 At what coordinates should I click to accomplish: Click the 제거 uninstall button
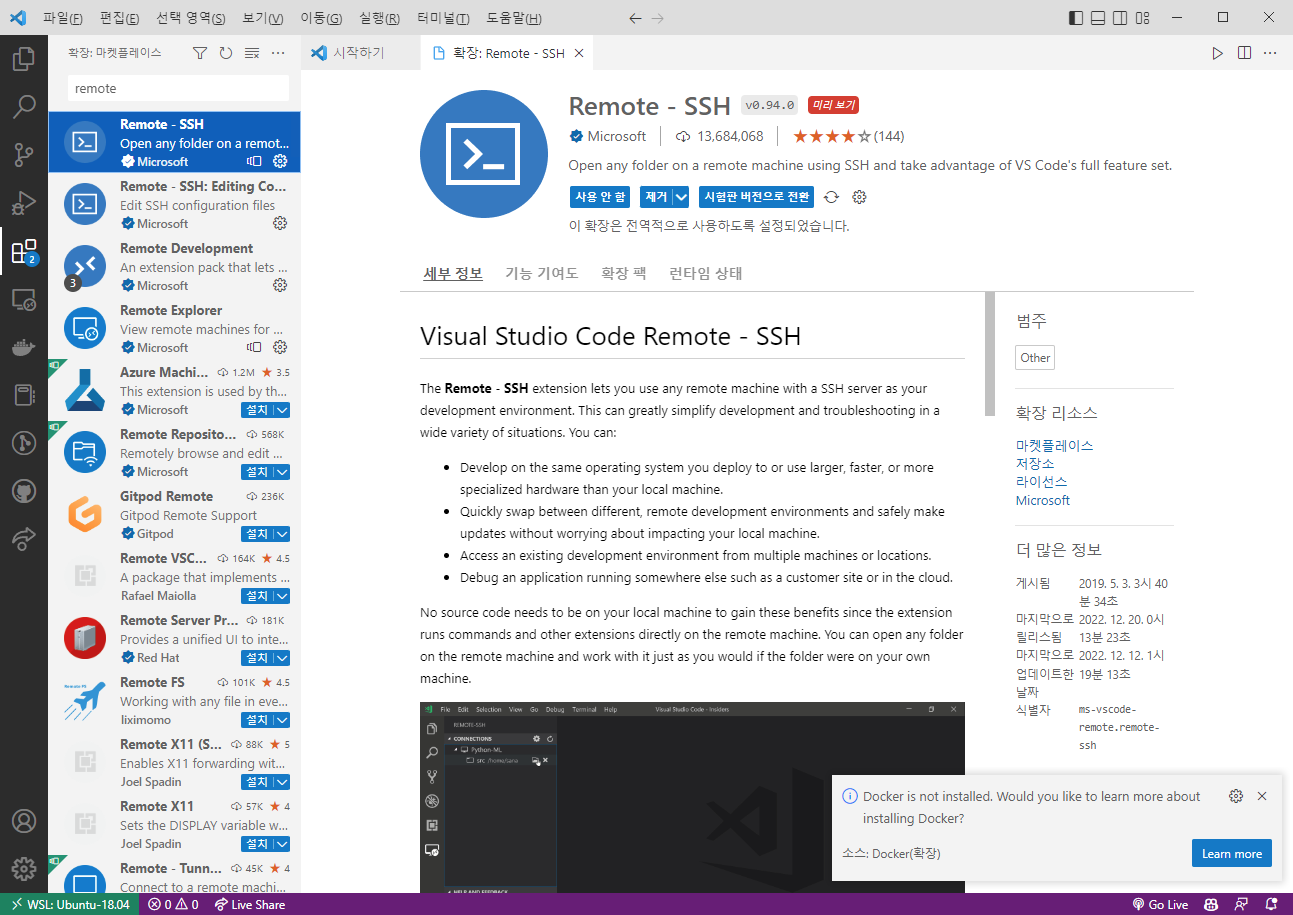656,197
